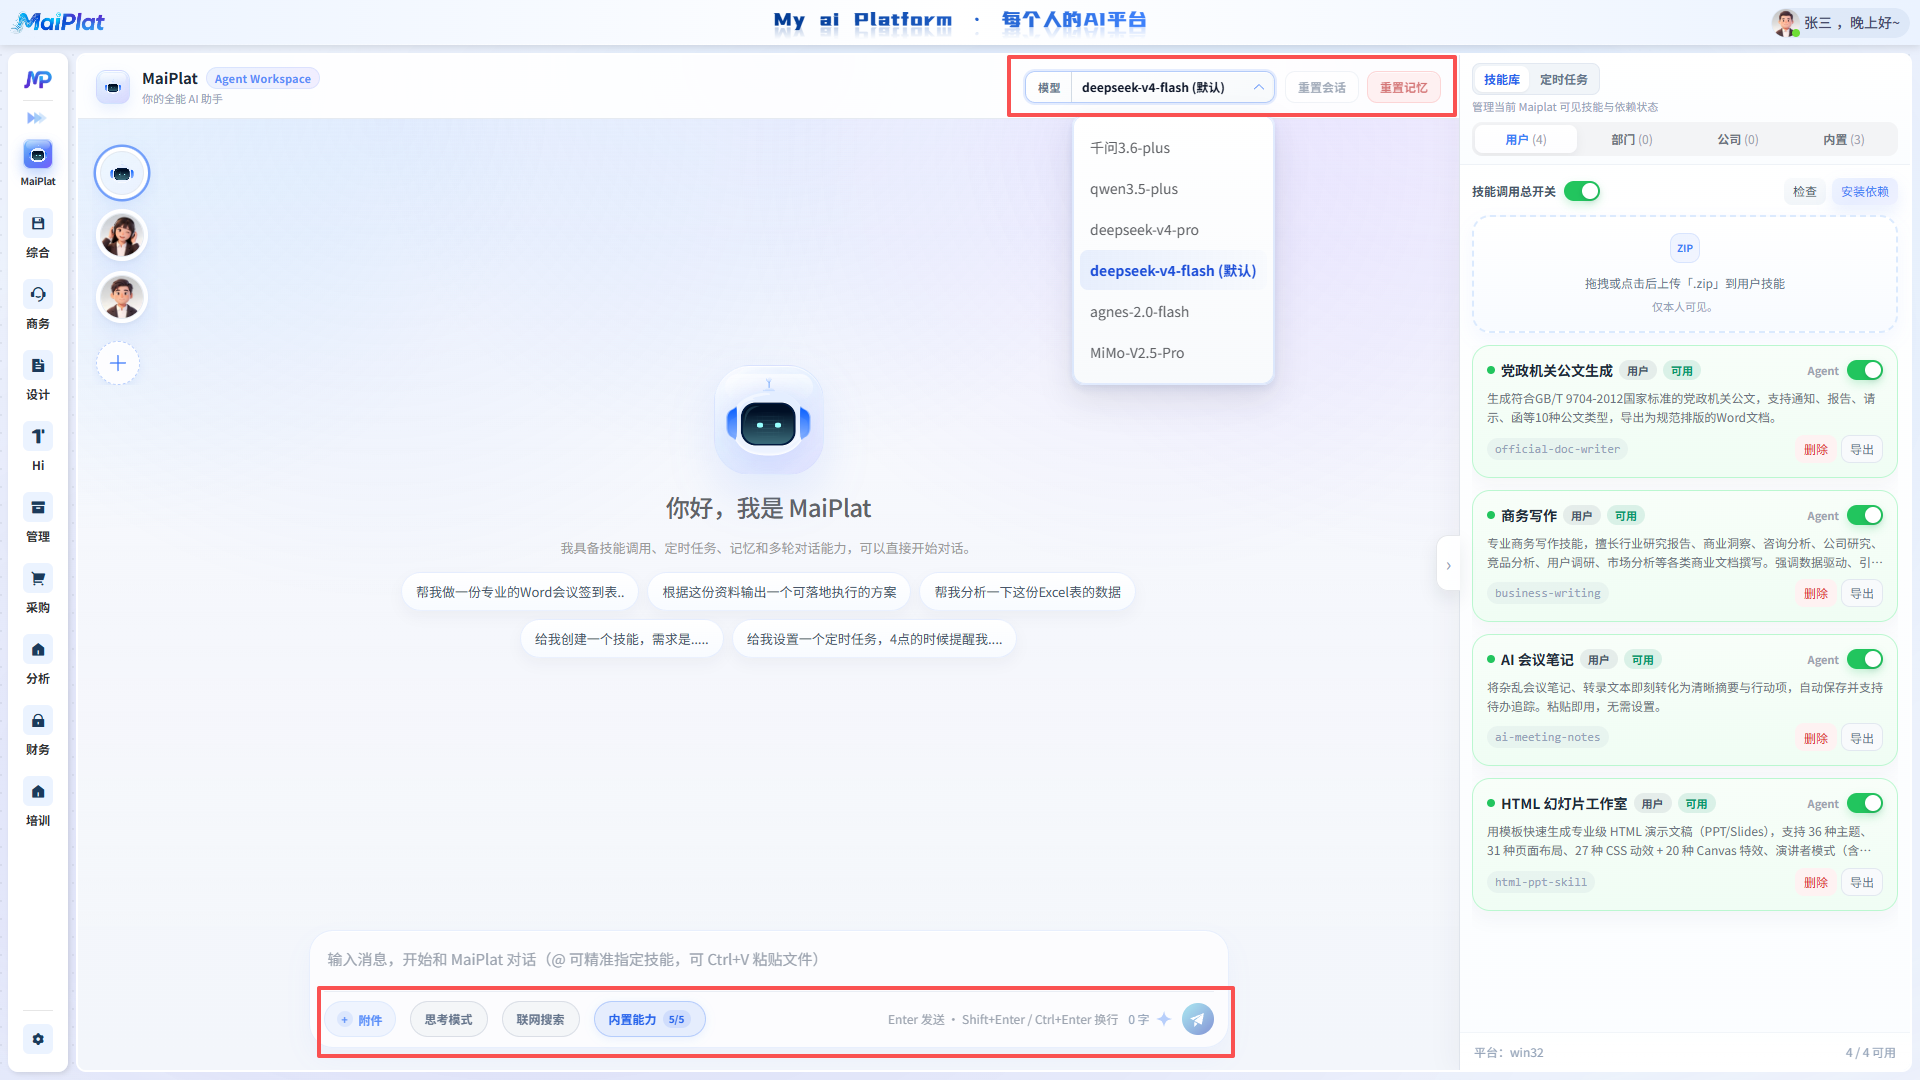Collapse the model dropdown deepseek-v4-flash
The width and height of the screenshot is (1920, 1080).
(x=1172, y=87)
